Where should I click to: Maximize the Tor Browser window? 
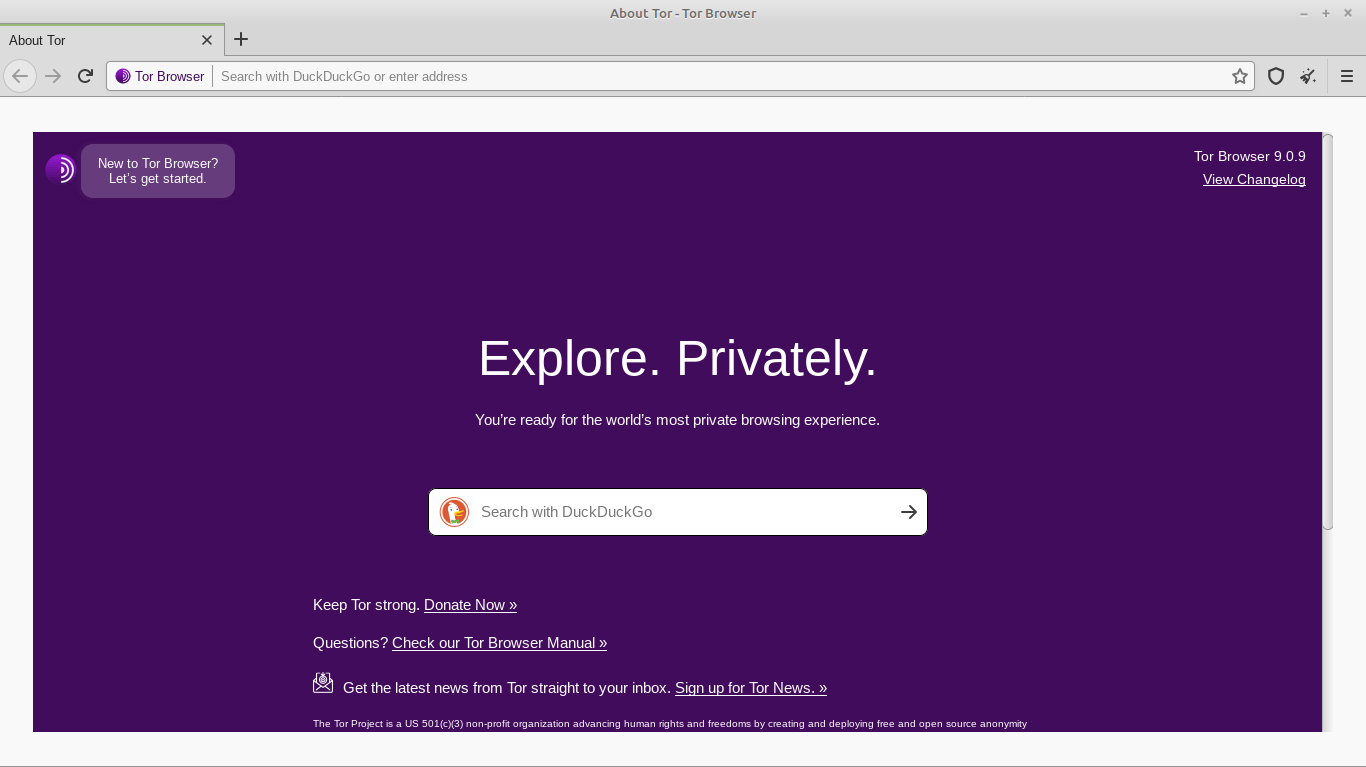pos(1326,13)
